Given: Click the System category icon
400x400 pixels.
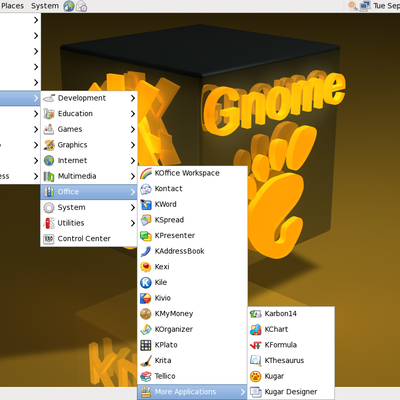Looking at the screenshot, I should (x=49, y=208).
